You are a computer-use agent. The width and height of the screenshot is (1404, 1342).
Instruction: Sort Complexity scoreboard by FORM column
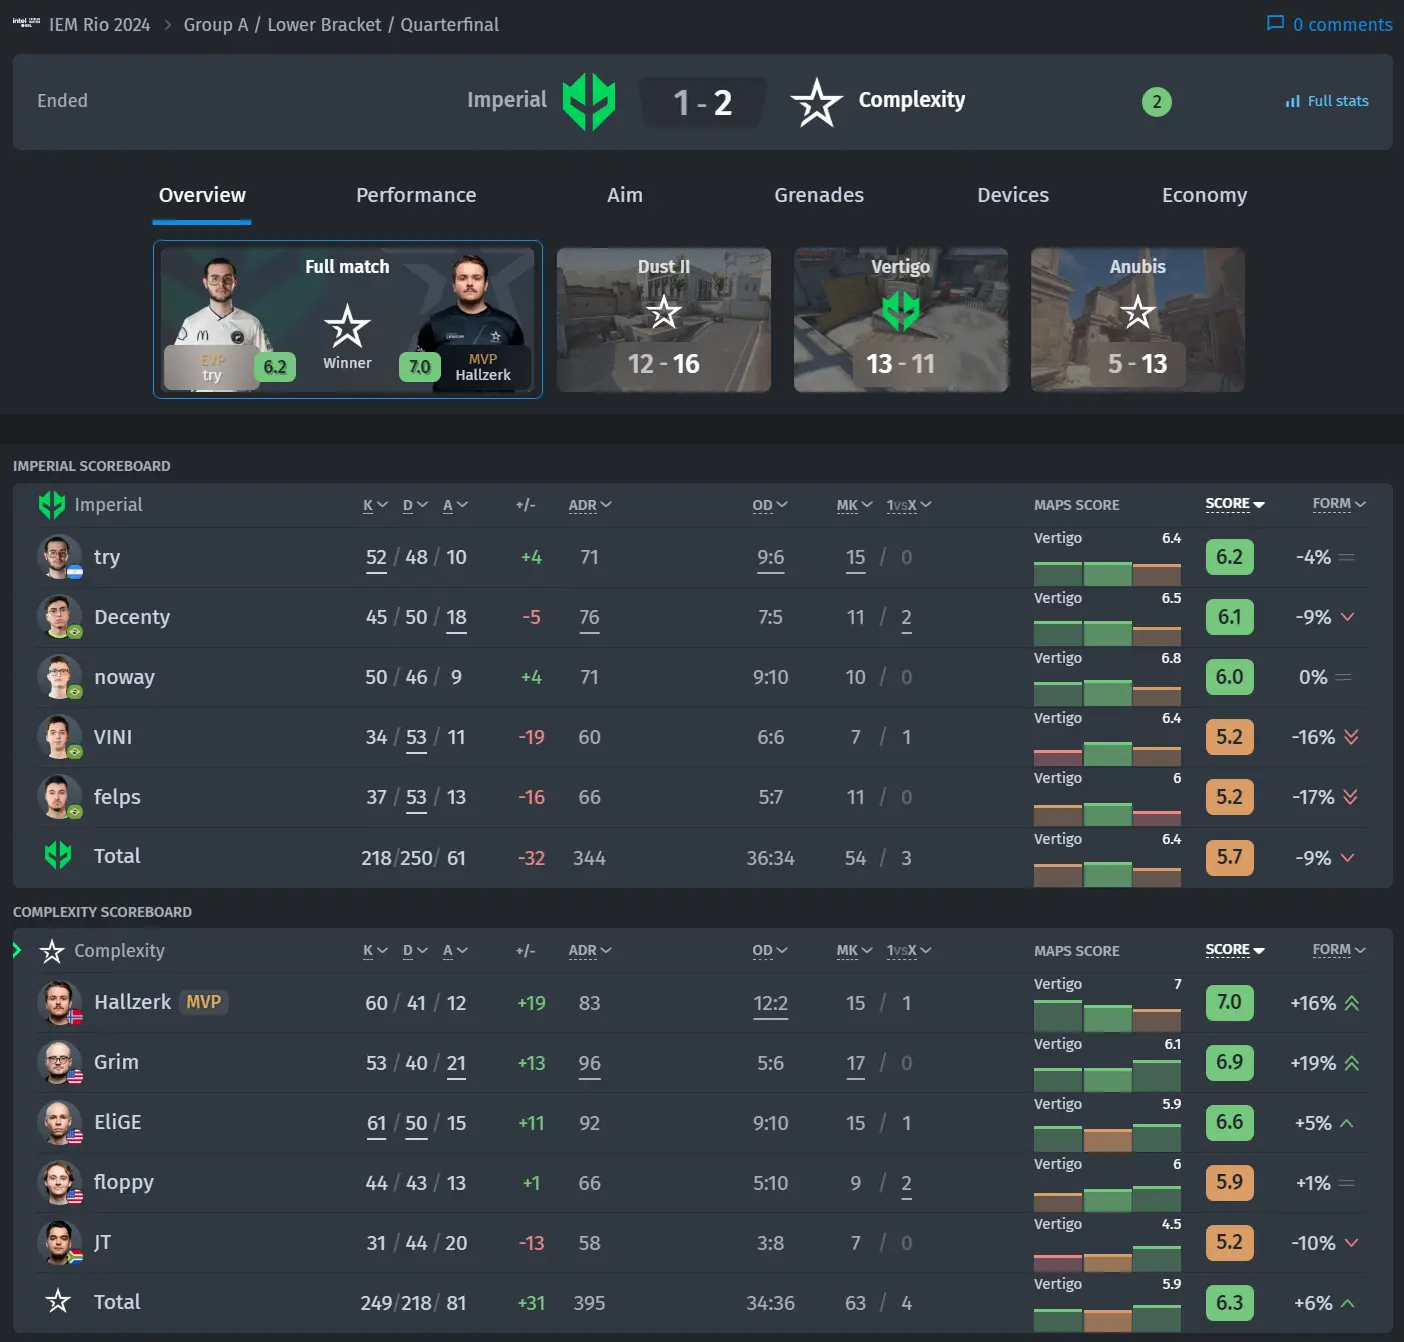click(x=1339, y=950)
